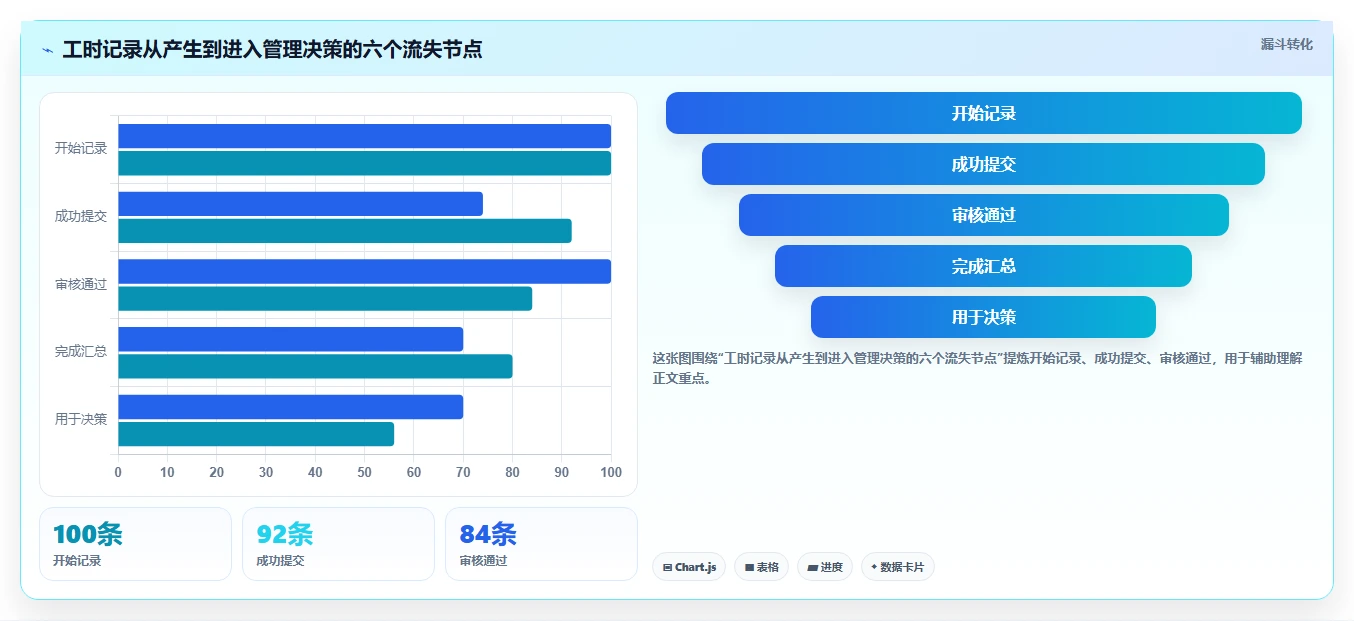Click the x-axis value 50

pos(364,472)
